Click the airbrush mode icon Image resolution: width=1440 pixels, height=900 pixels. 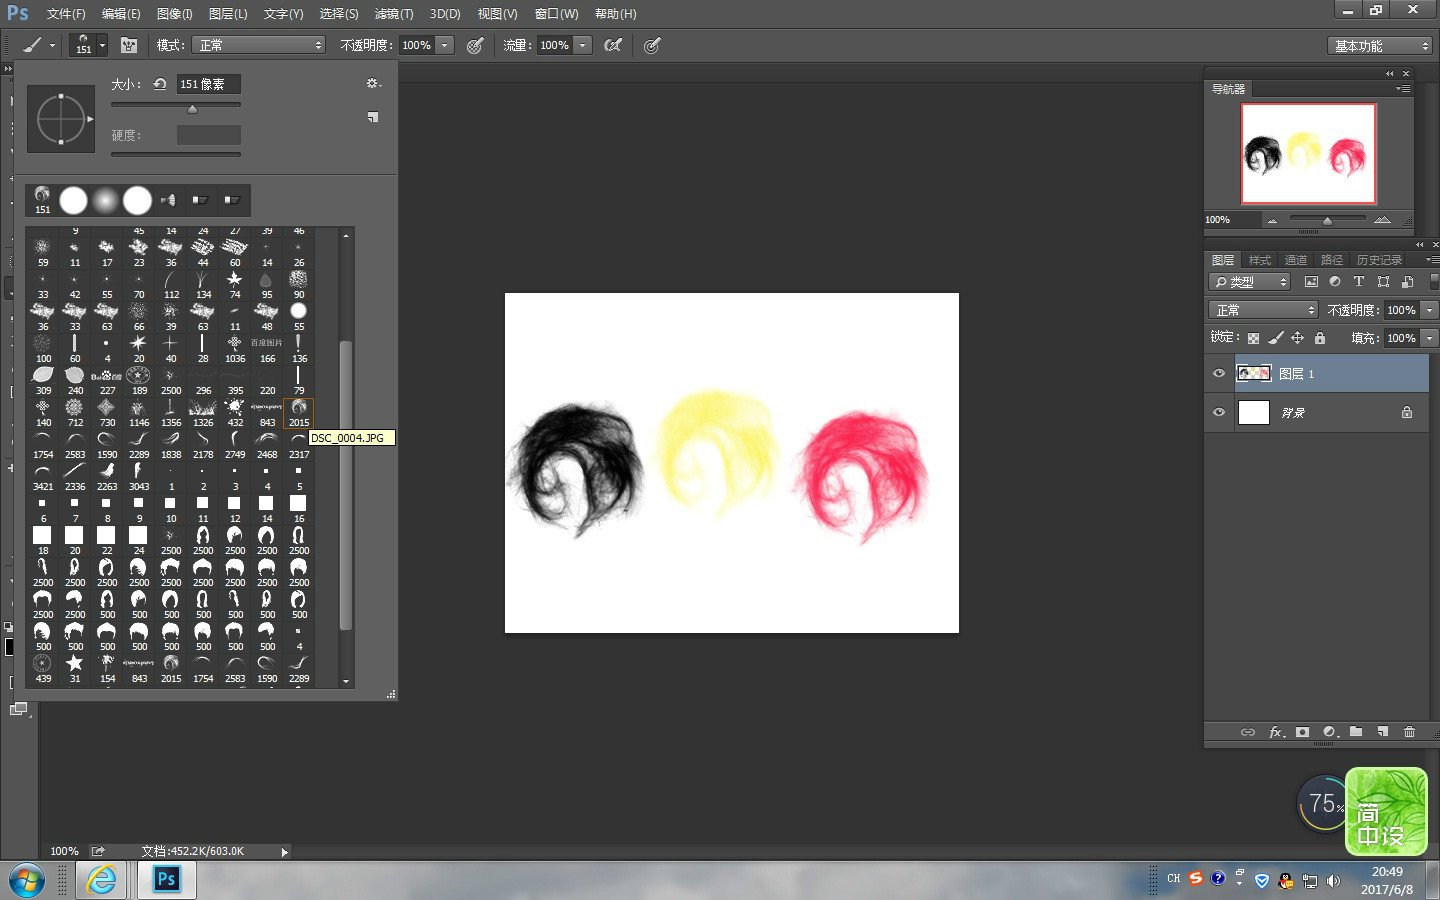(x=613, y=45)
